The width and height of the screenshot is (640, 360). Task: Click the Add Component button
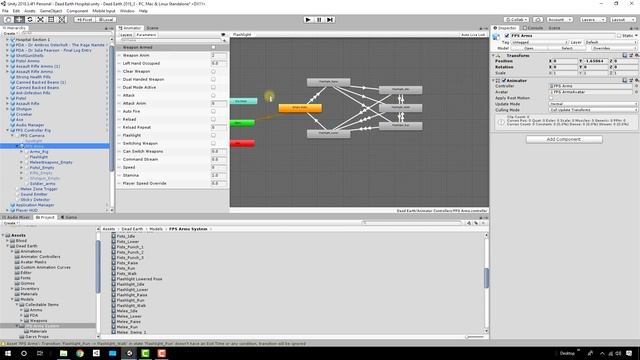(x=564, y=139)
